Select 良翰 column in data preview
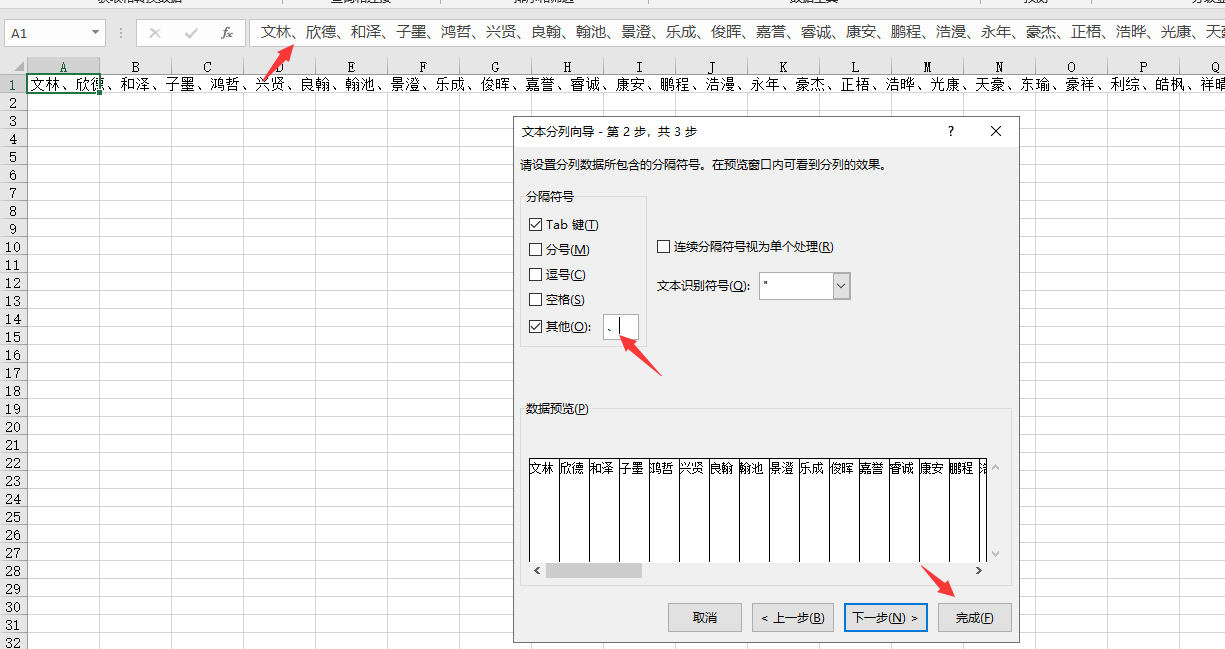Screen dimensions: 1225x649 point(724,510)
